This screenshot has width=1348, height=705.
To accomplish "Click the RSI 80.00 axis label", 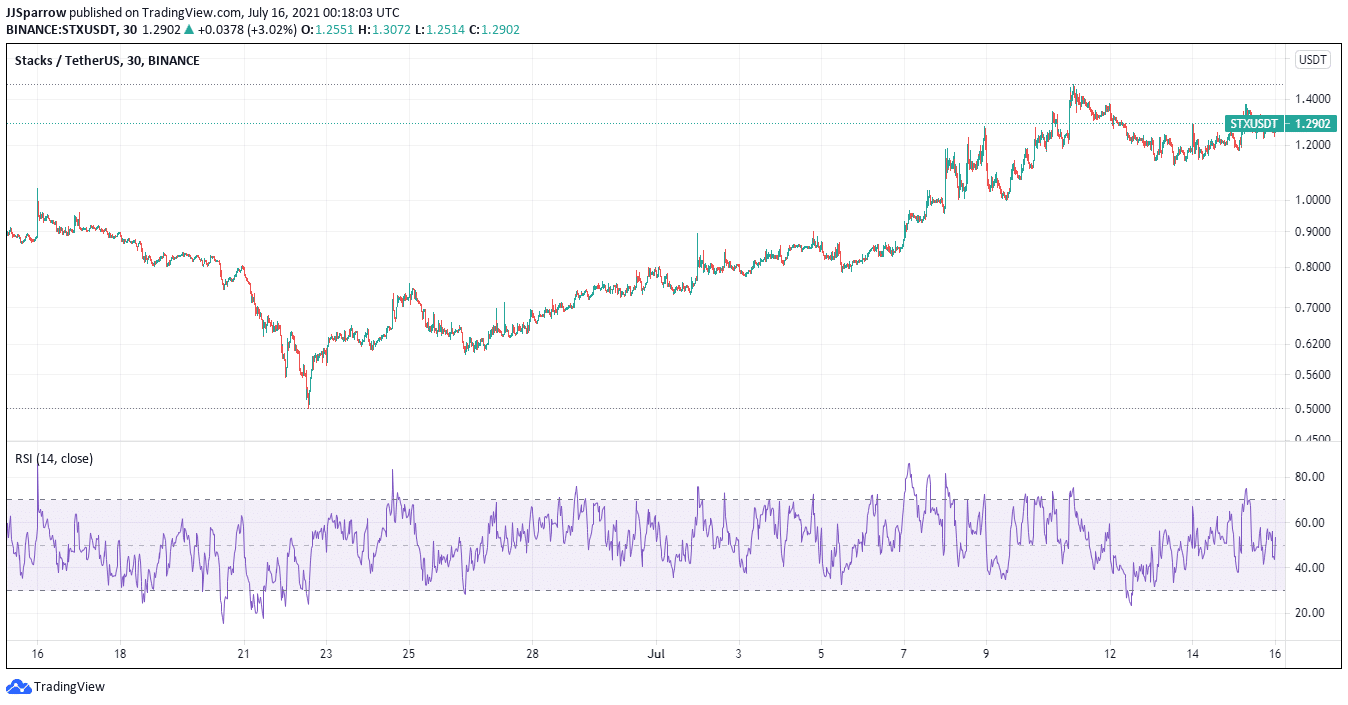I will (1310, 477).
